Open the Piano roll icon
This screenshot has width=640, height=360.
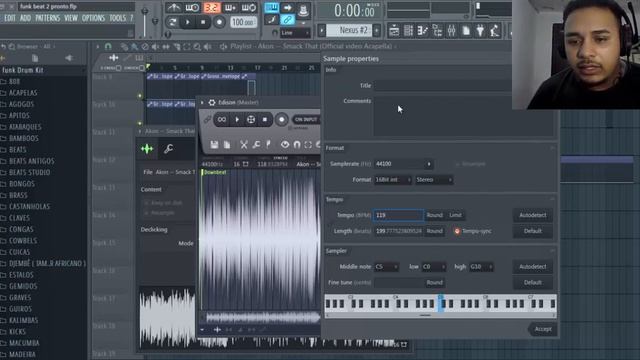point(423,31)
